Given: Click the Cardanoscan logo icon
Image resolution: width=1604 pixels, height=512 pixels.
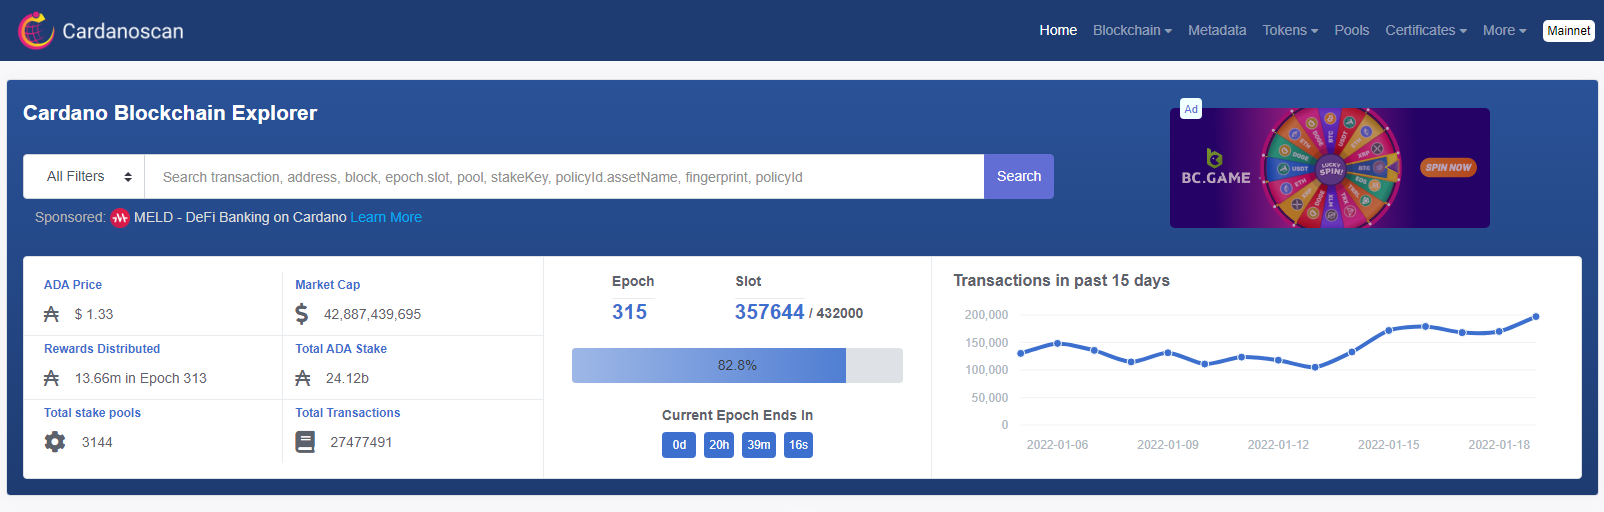Looking at the screenshot, I should (x=36, y=30).
